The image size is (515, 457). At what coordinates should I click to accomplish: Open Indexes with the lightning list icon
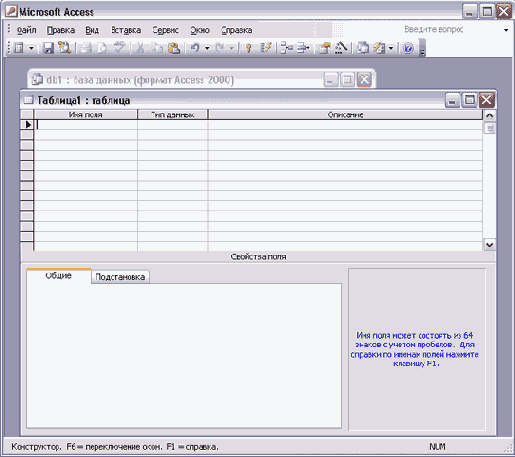pyautogui.click(x=266, y=48)
